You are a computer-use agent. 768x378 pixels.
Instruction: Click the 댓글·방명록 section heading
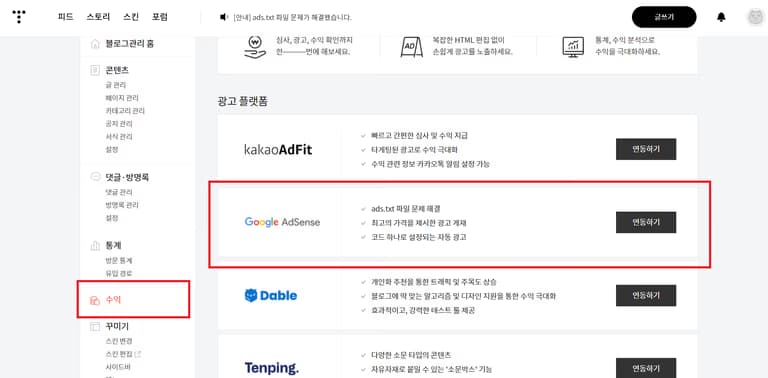[x=127, y=177]
